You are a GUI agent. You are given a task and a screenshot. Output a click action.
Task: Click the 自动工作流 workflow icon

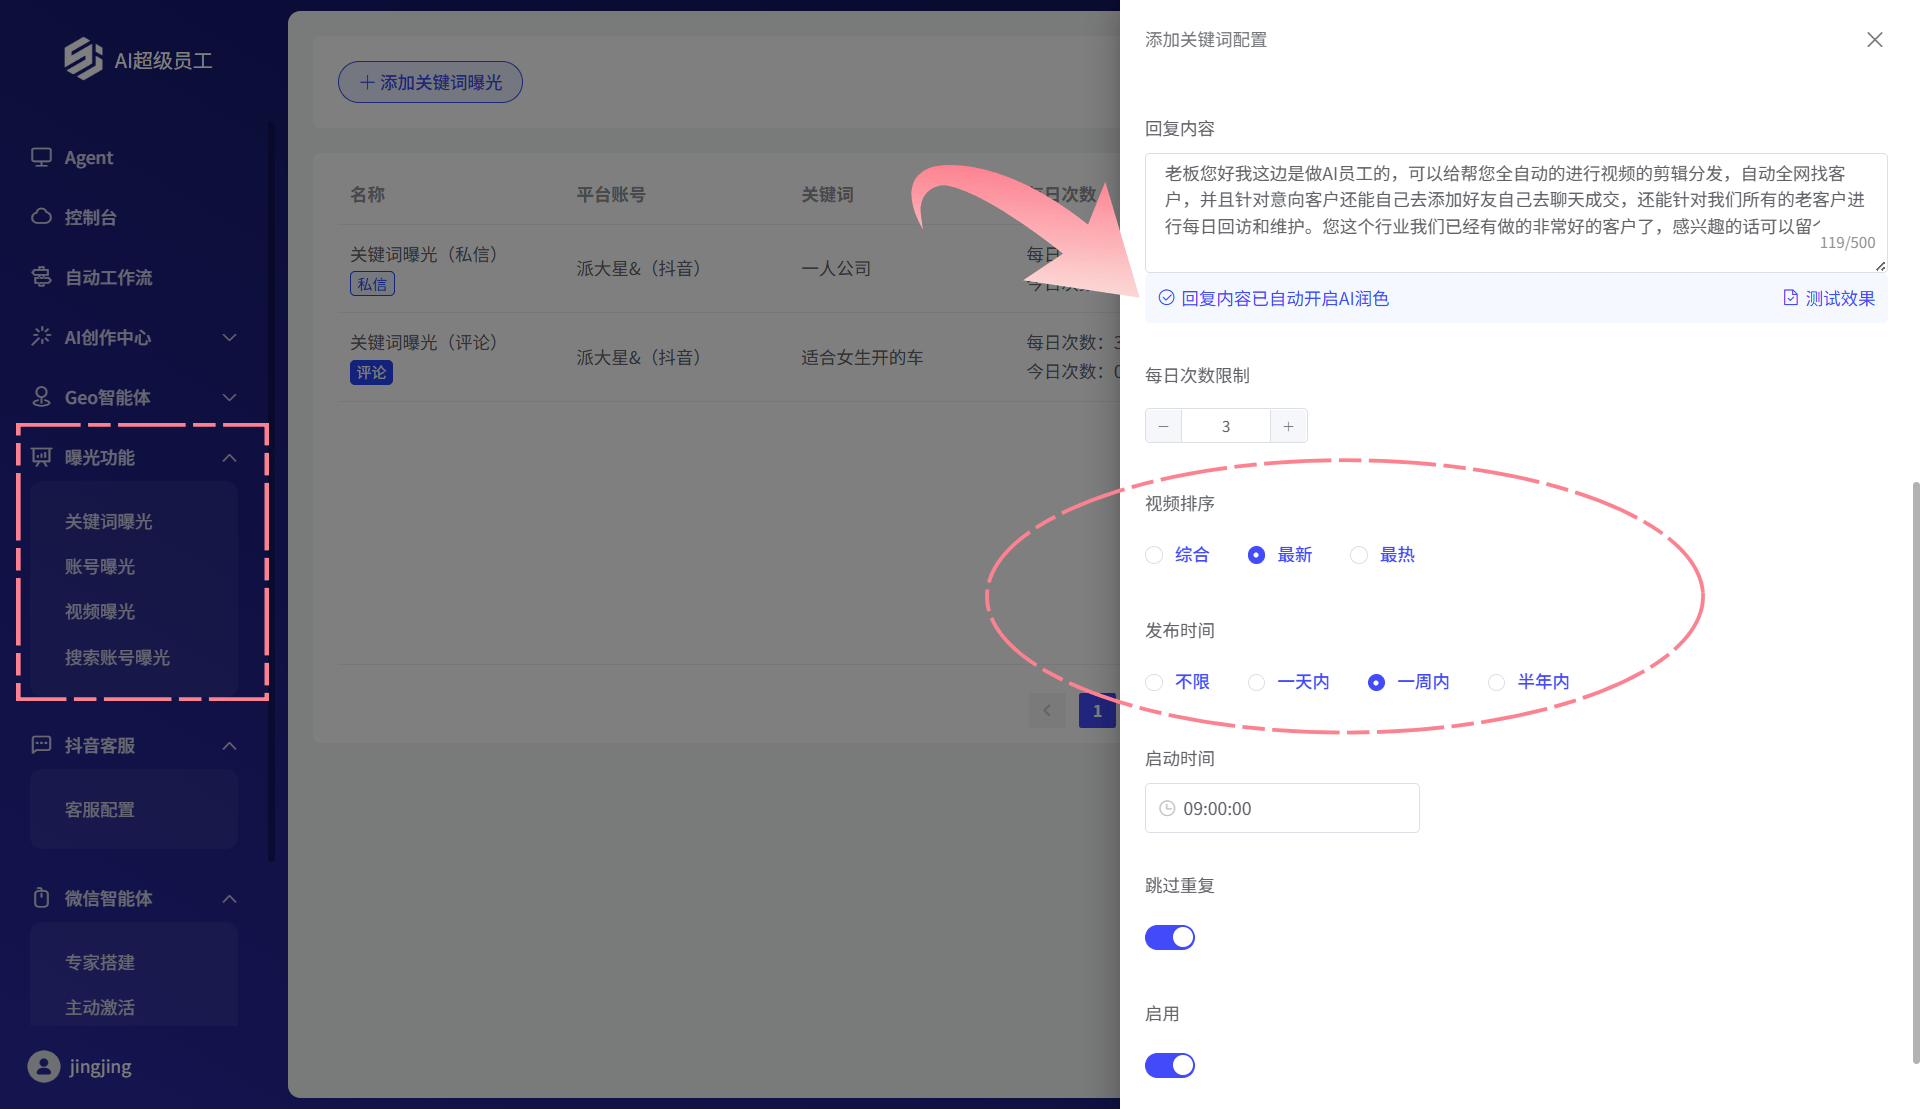pos(41,277)
